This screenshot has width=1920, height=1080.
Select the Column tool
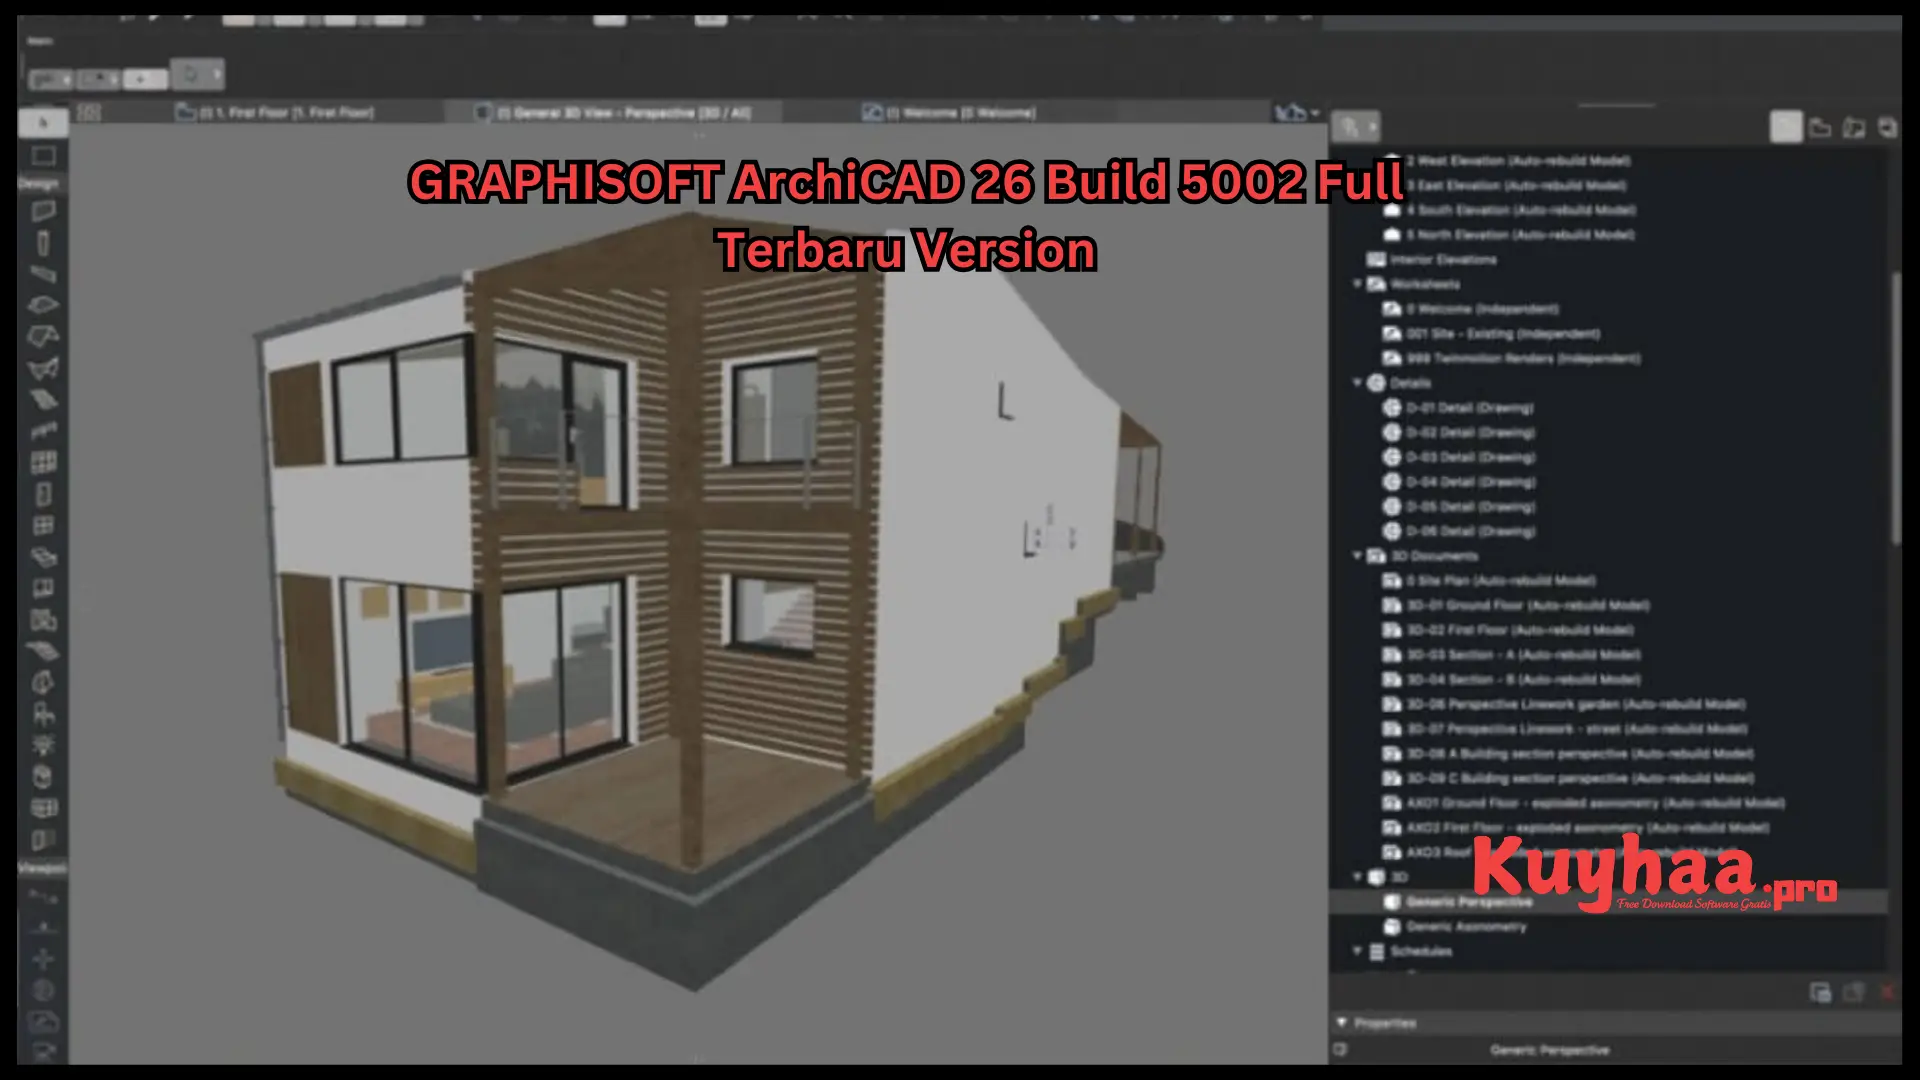point(43,243)
